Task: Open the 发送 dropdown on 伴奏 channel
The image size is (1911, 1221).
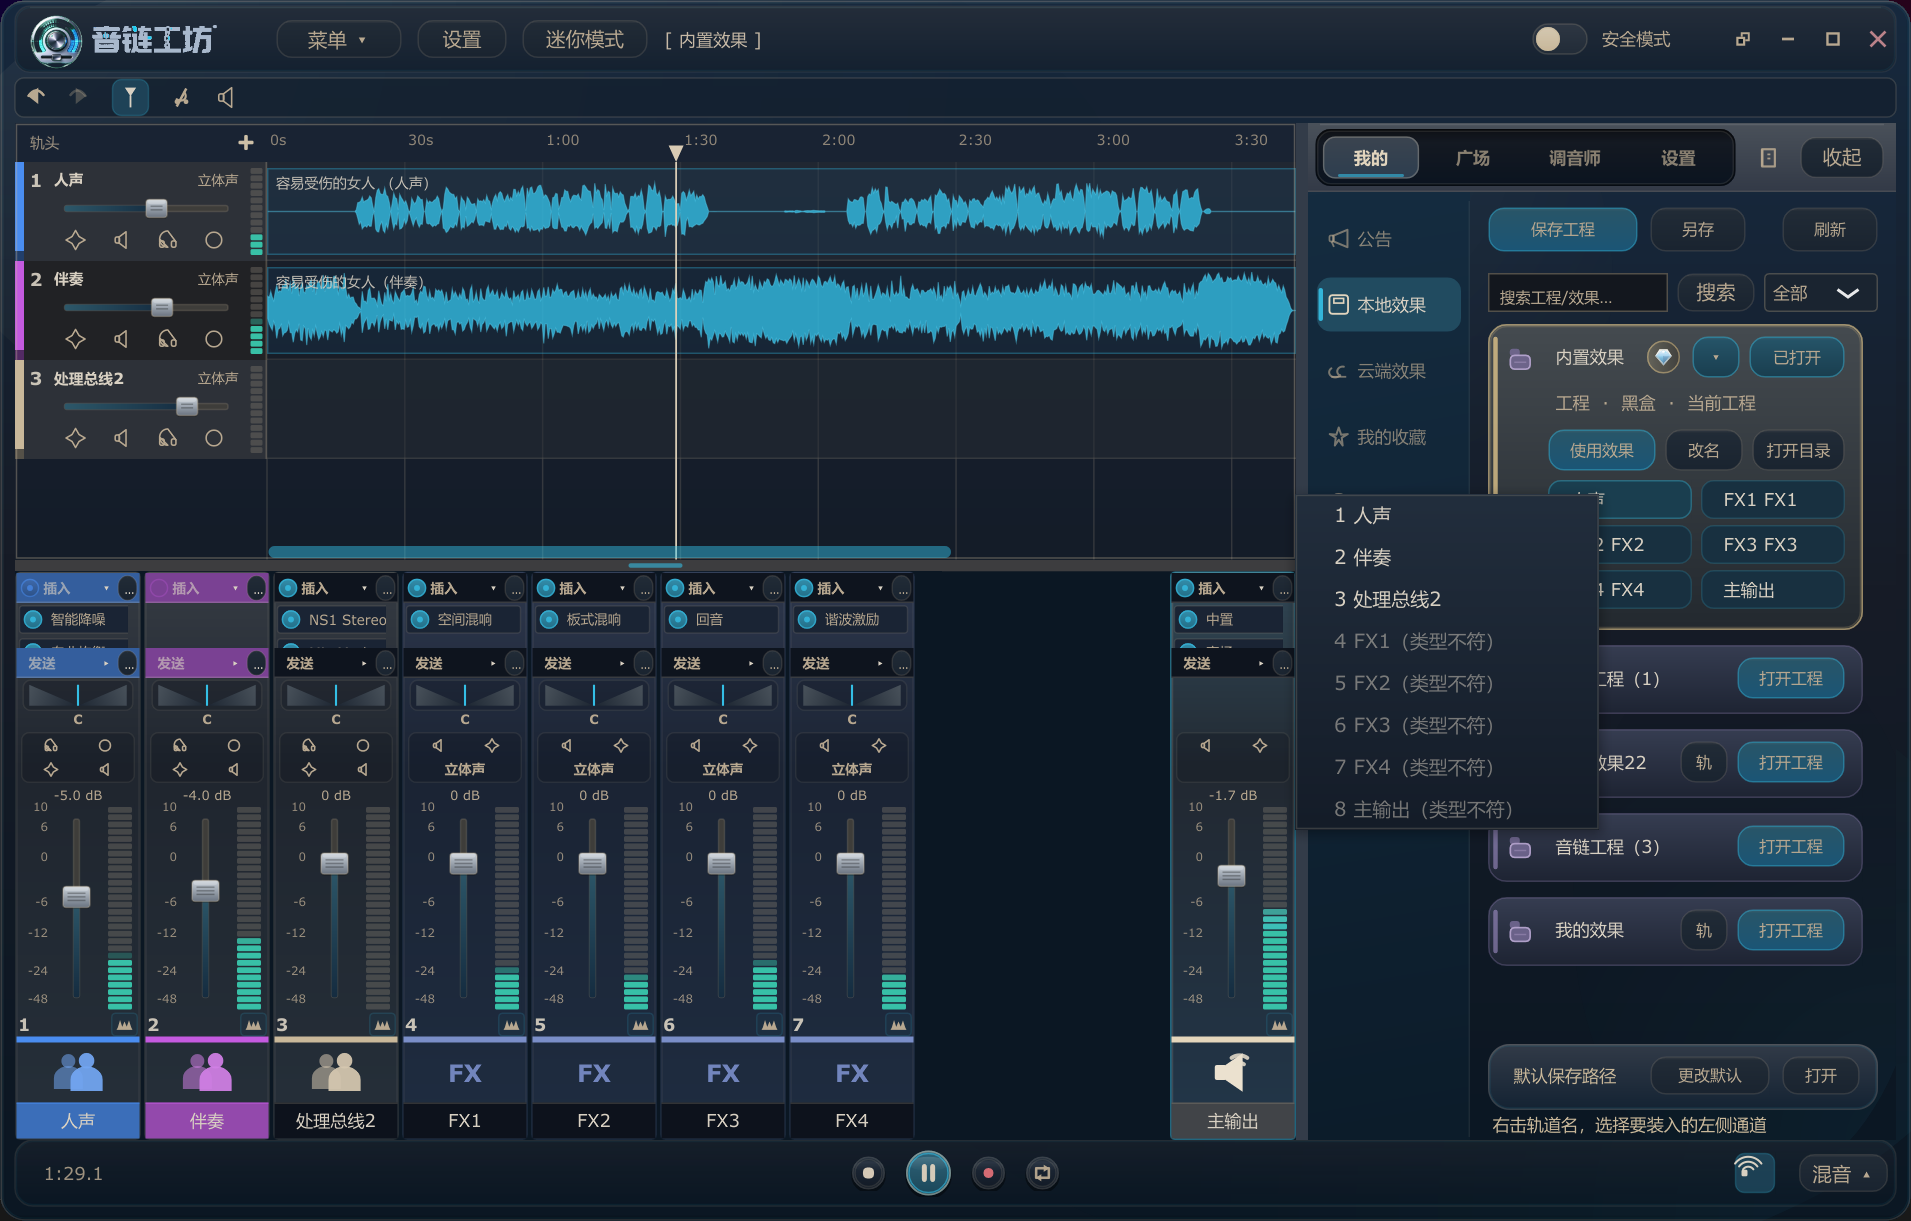Action: coord(235,663)
